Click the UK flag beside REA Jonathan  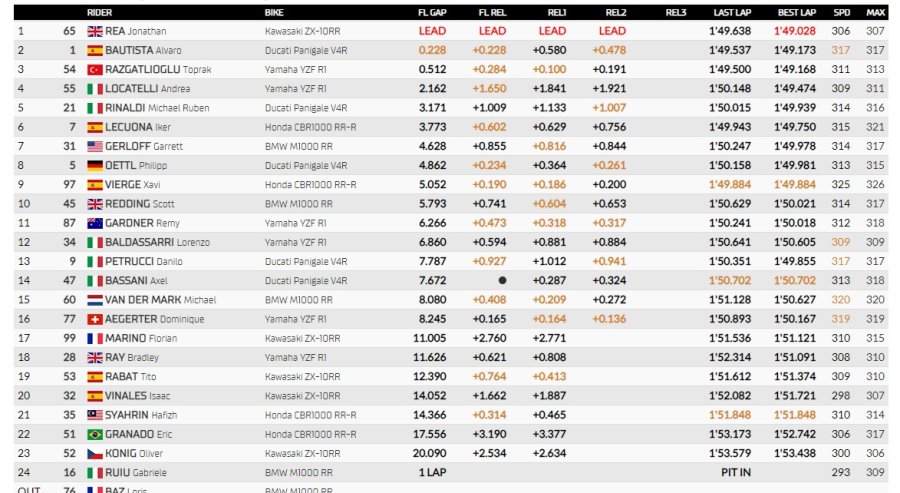coord(95,32)
